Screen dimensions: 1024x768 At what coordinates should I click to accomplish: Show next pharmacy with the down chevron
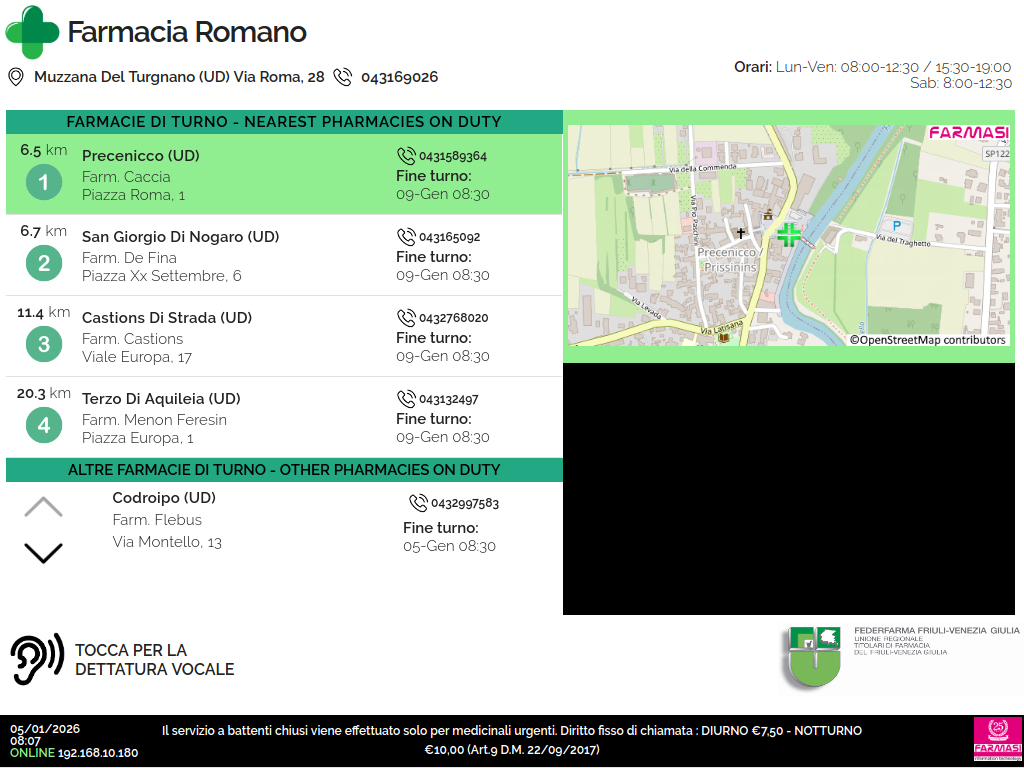(x=43, y=552)
